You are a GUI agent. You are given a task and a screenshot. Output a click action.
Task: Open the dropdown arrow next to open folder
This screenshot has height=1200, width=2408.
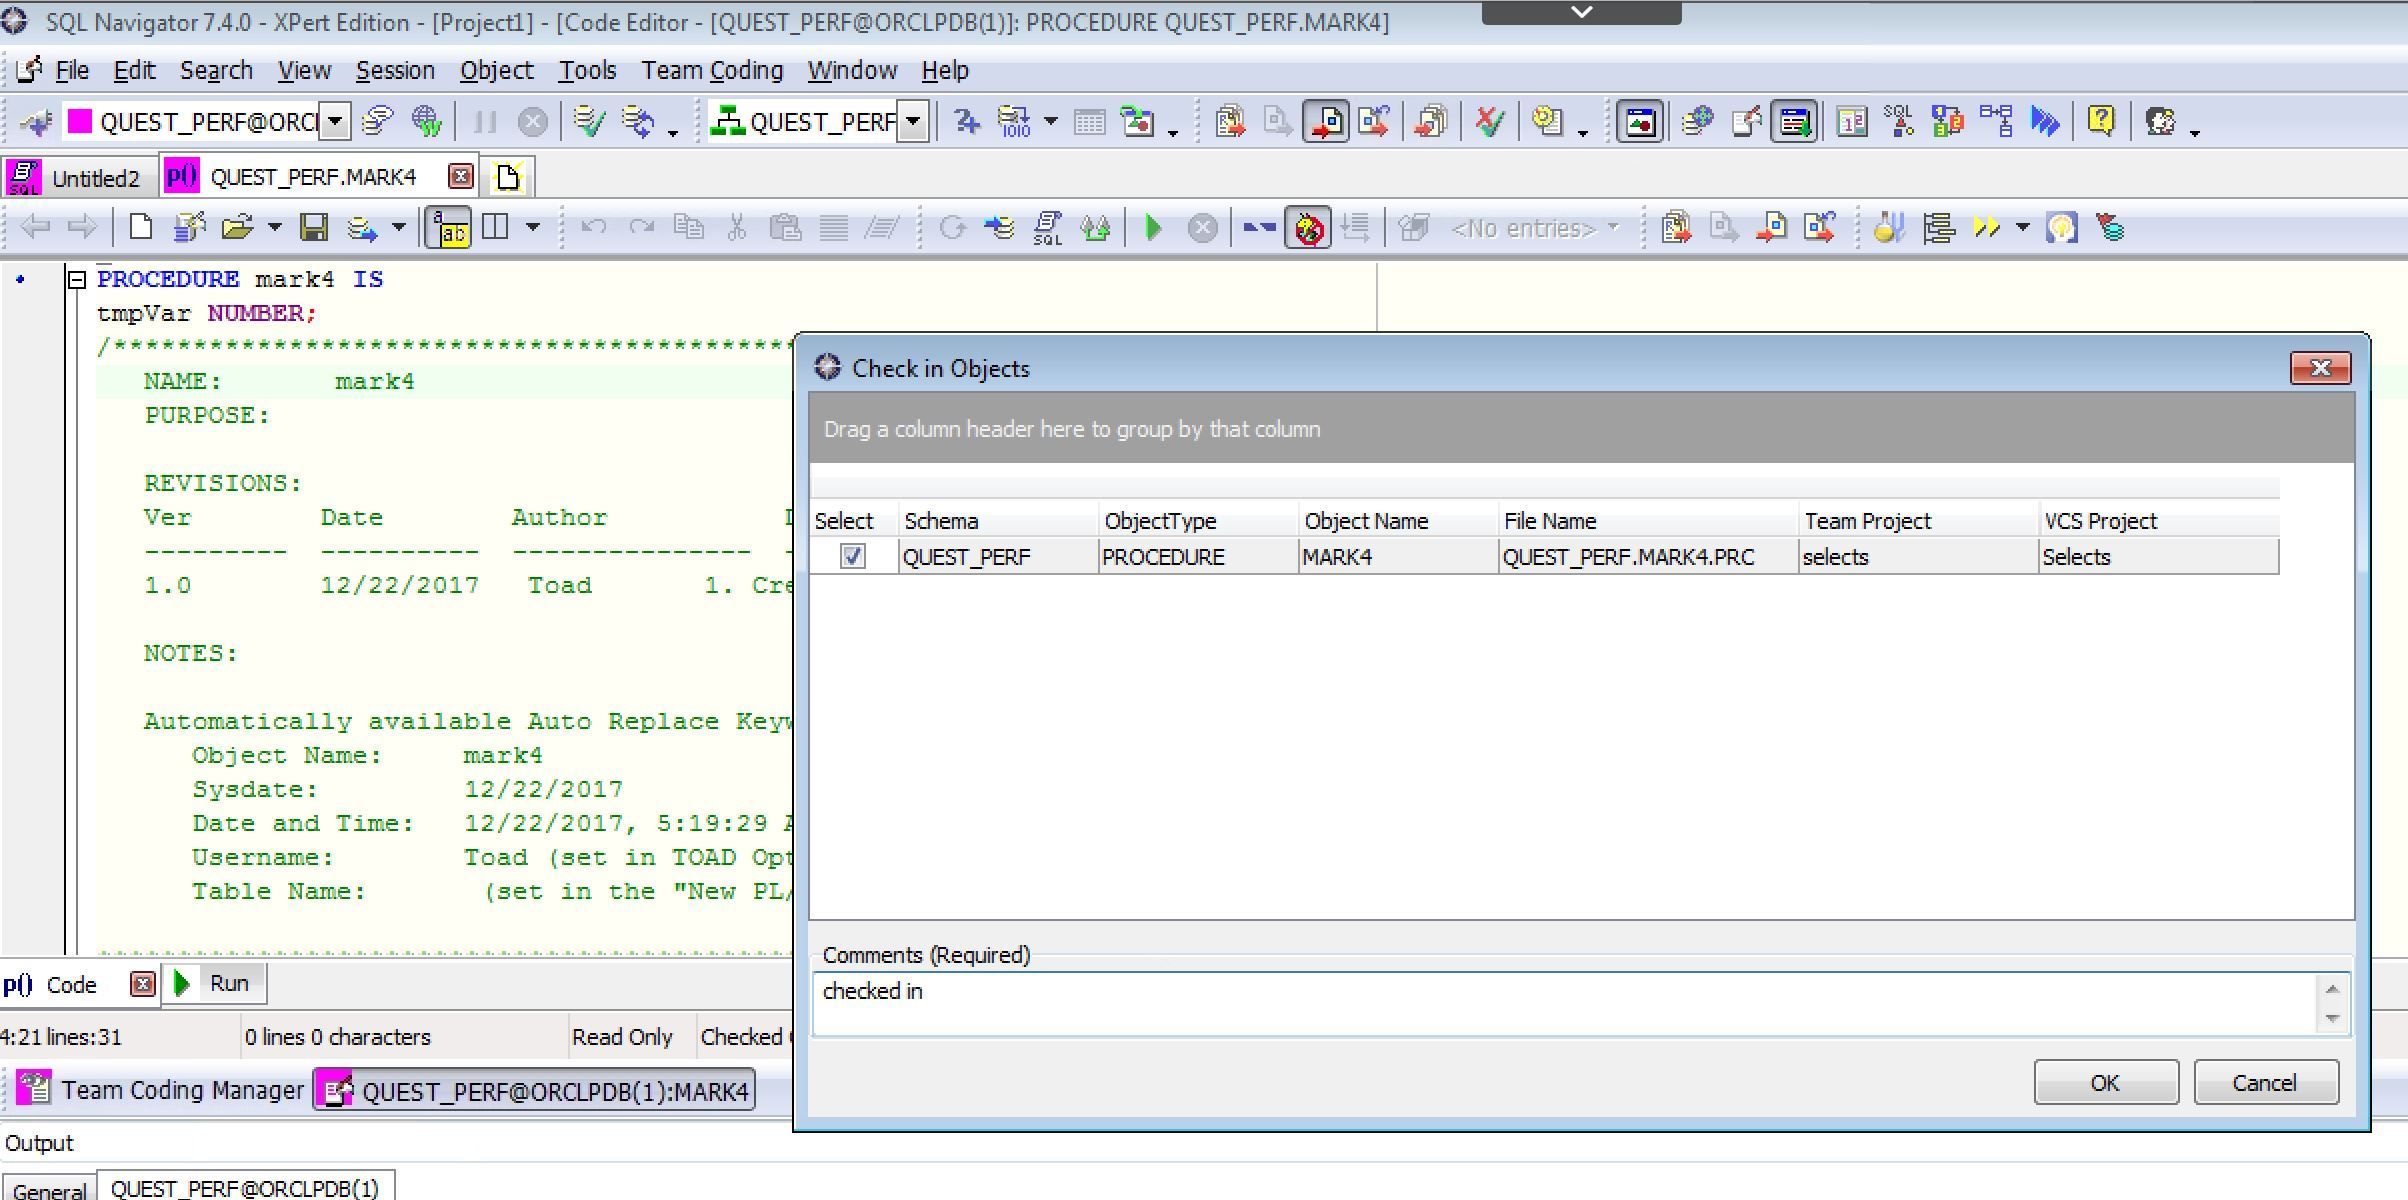[x=274, y=228]
